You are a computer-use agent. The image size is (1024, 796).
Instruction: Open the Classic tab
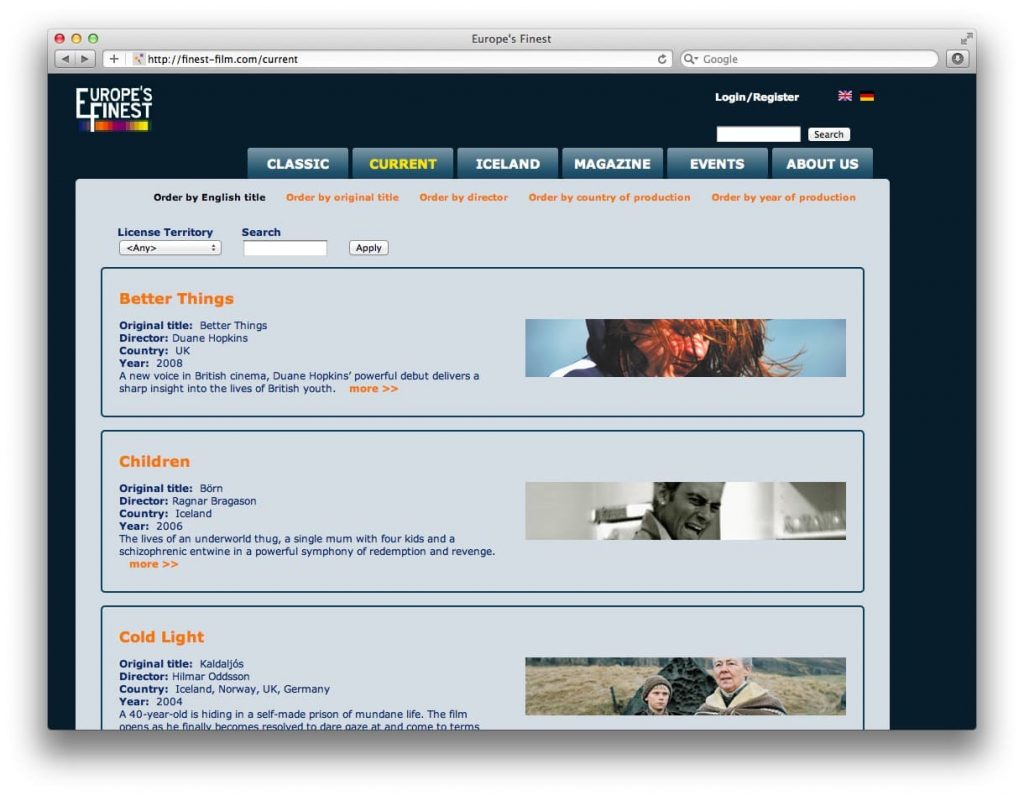coord(298,164)
